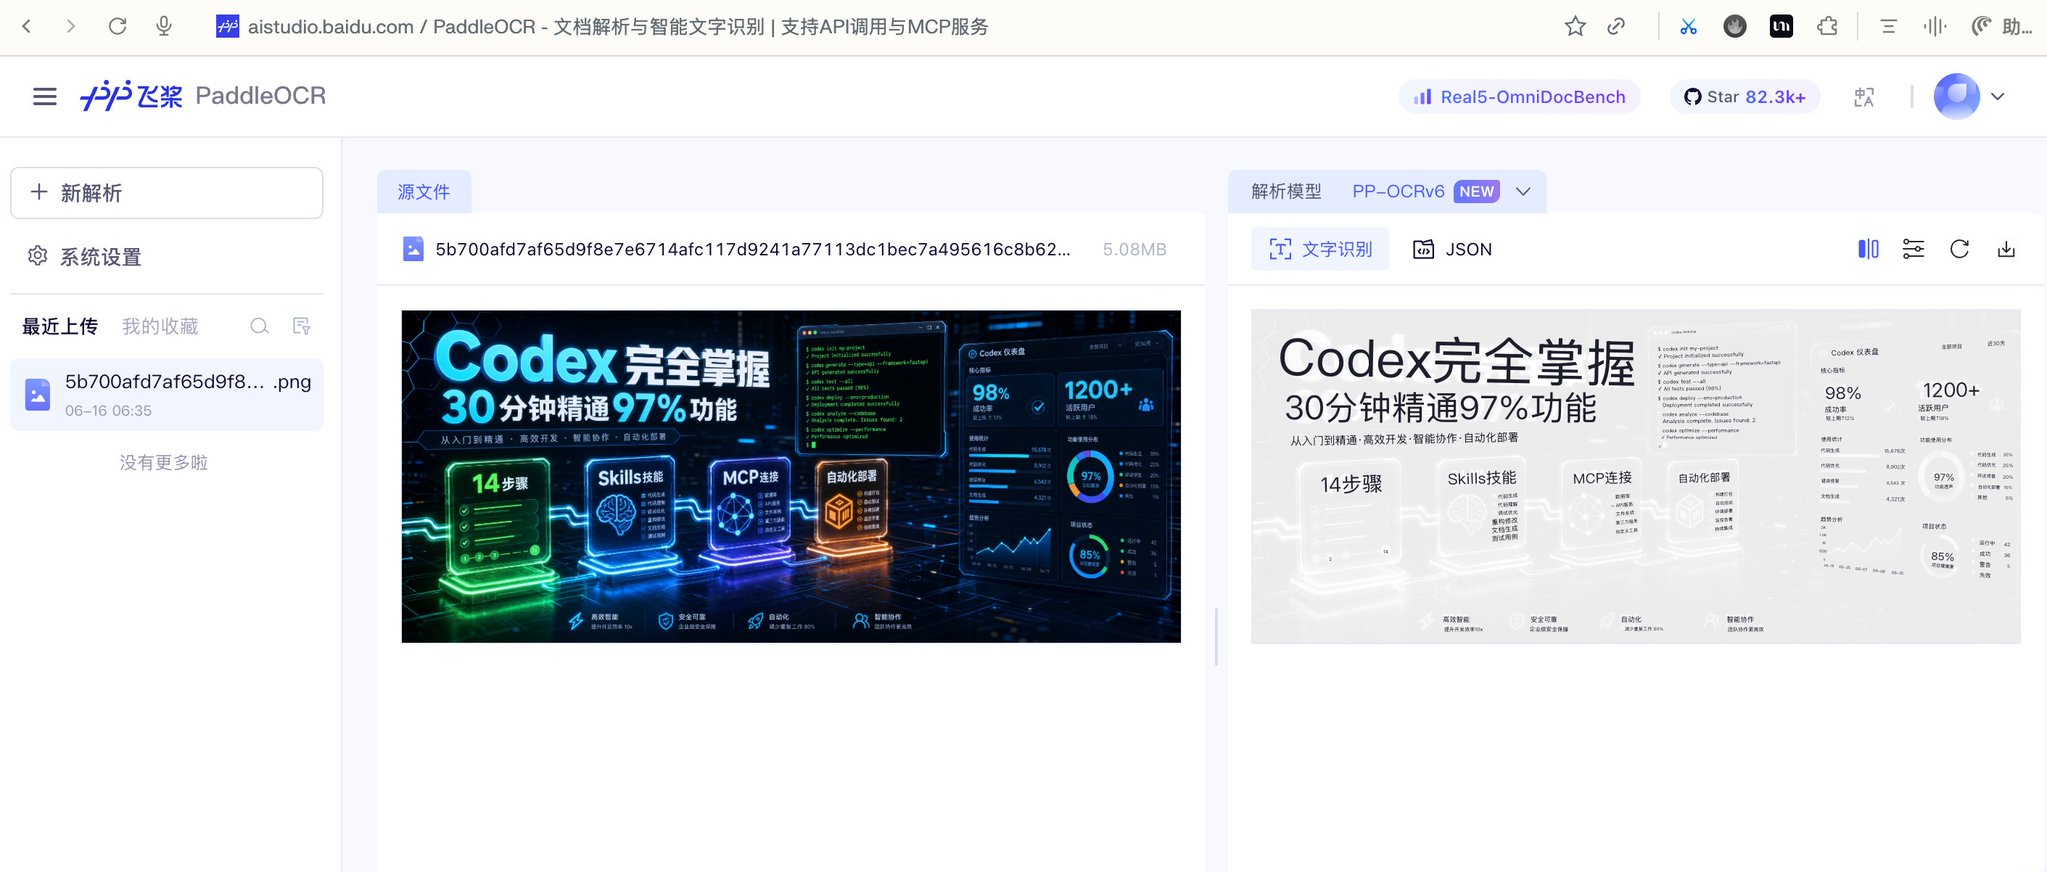The height and width of the screenshot is (872, 2047).
Task: Click the 解析模型 label
Action: tap(1286, 191)
